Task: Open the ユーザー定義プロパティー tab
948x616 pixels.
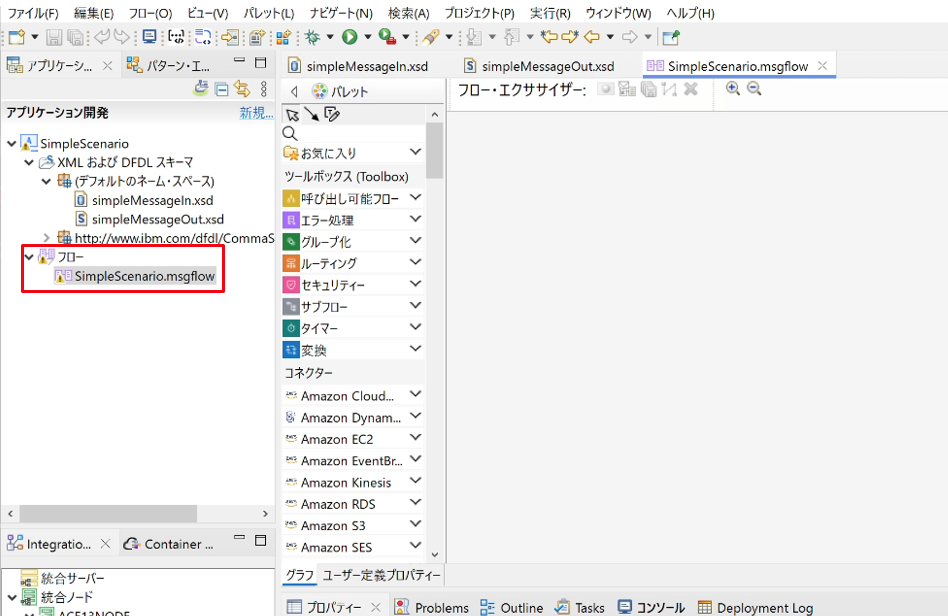Action: point(381,575)
